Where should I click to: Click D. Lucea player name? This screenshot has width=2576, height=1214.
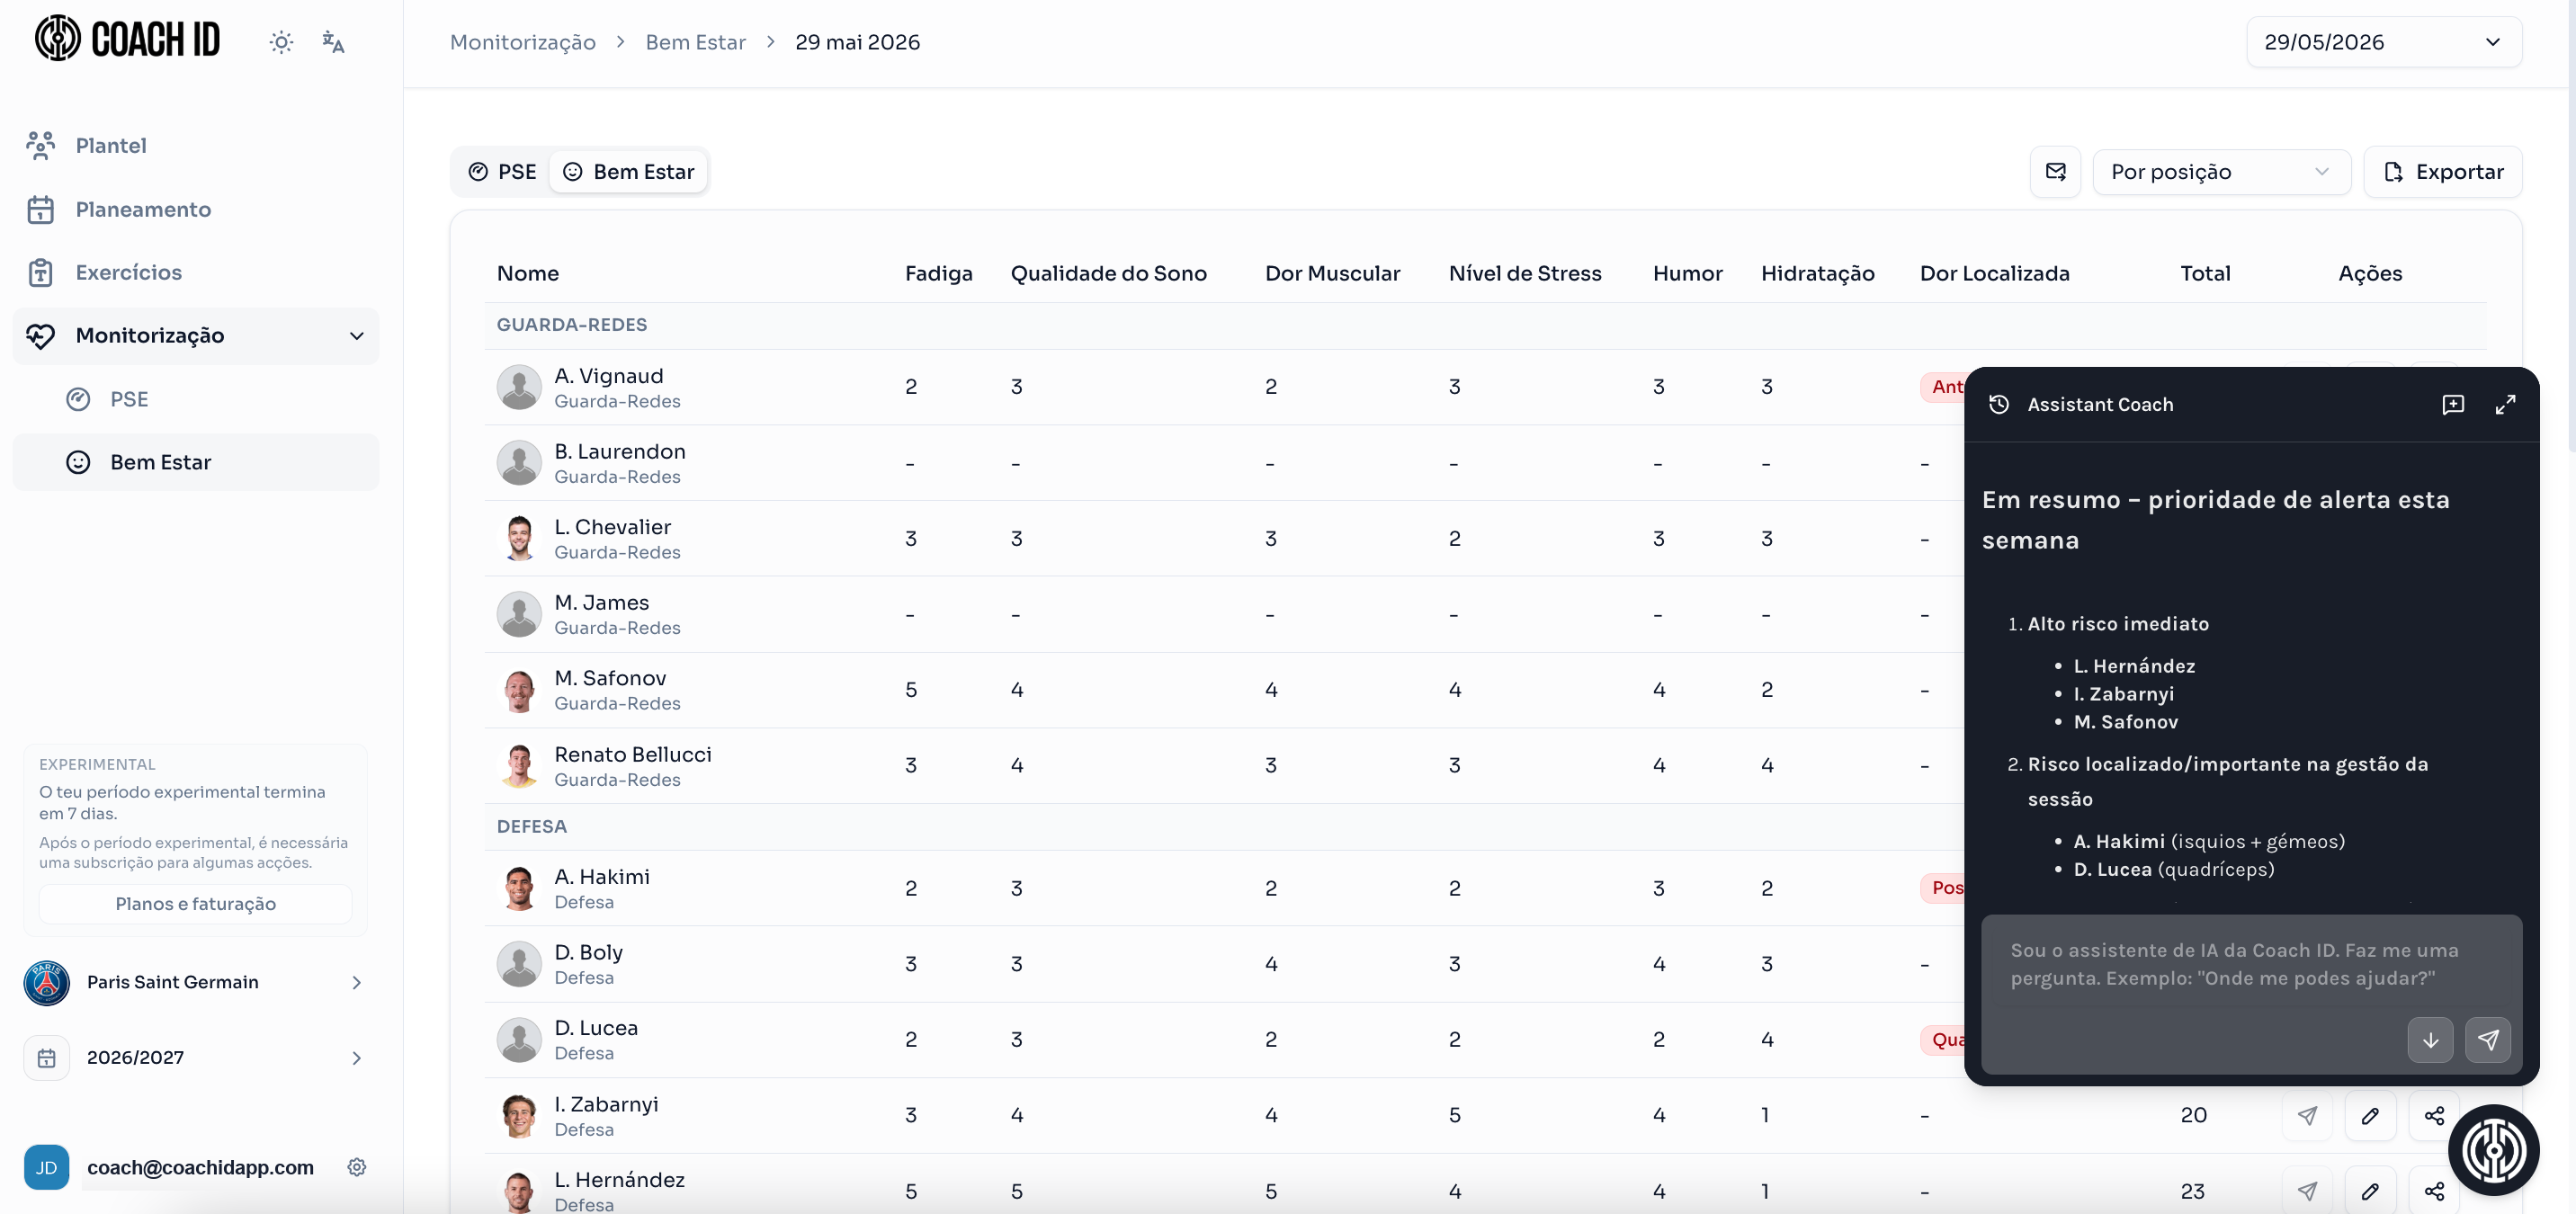pyautogui.click(x=596, y=1027)
